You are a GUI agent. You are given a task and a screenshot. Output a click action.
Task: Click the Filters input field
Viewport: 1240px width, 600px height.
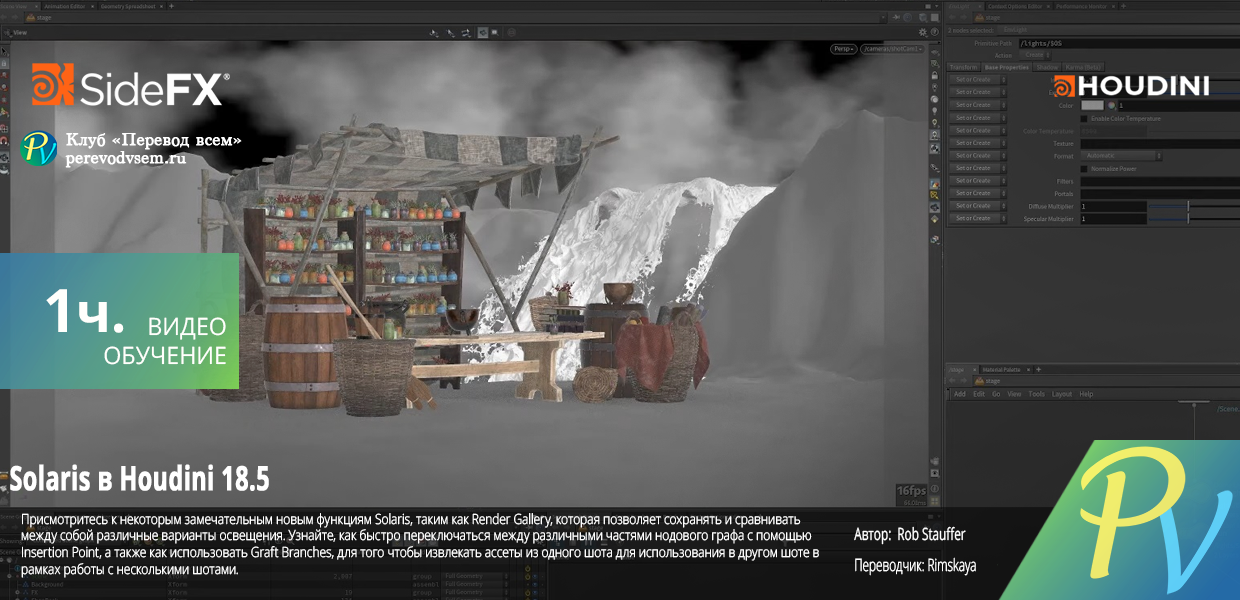click(1160, 181)
